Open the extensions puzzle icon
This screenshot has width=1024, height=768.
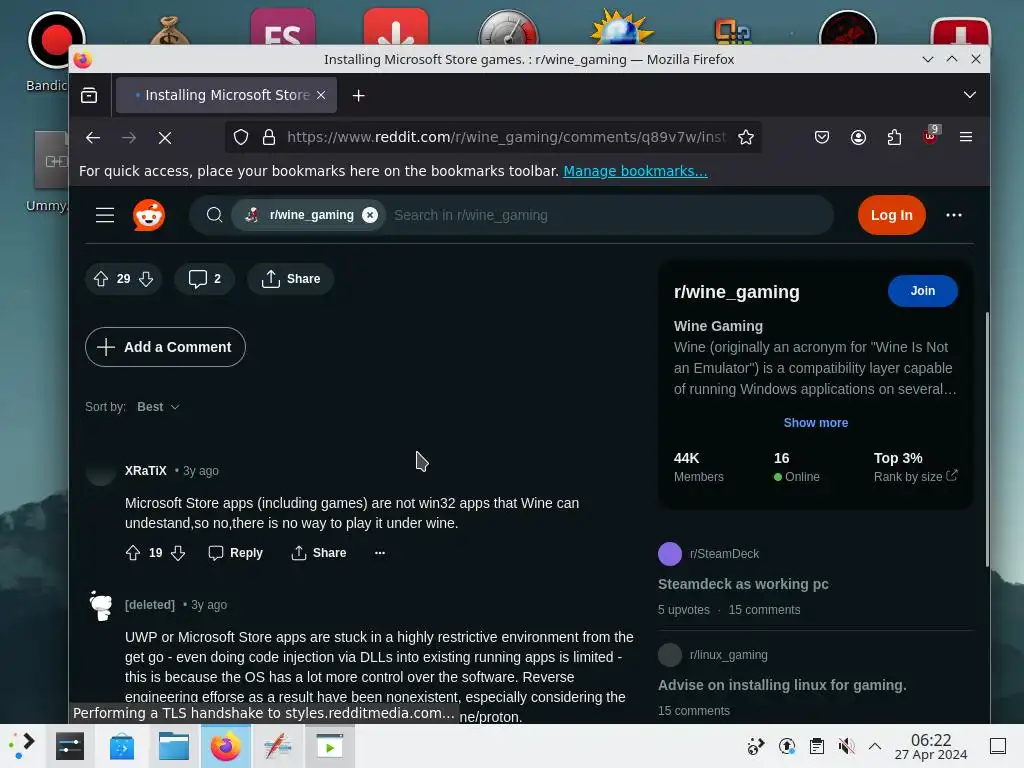coord(894,137)
